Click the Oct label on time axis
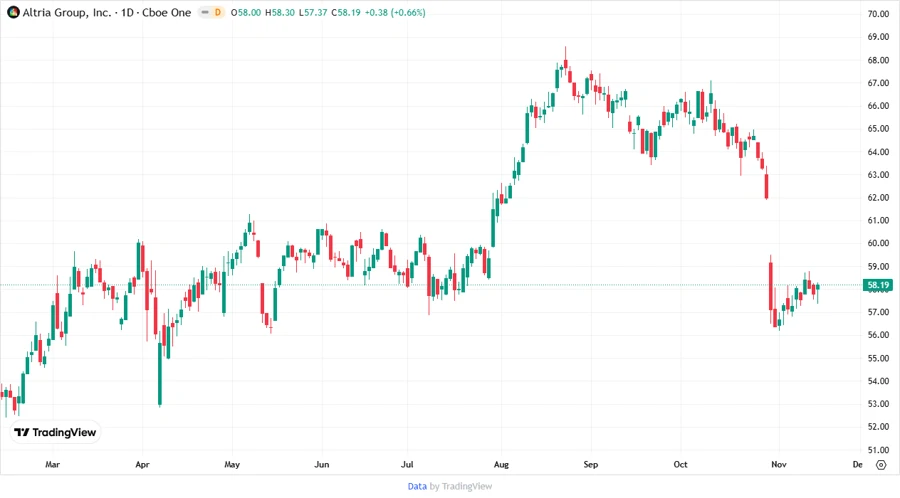This screenshot has height=498, width=900. click(x=680, y=464)
